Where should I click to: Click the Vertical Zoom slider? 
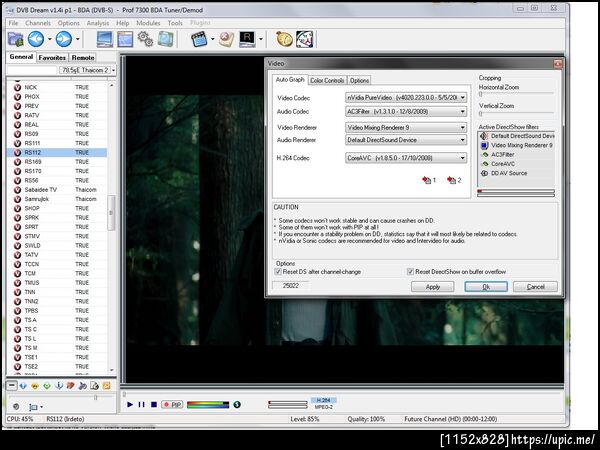tap(516, 113)
